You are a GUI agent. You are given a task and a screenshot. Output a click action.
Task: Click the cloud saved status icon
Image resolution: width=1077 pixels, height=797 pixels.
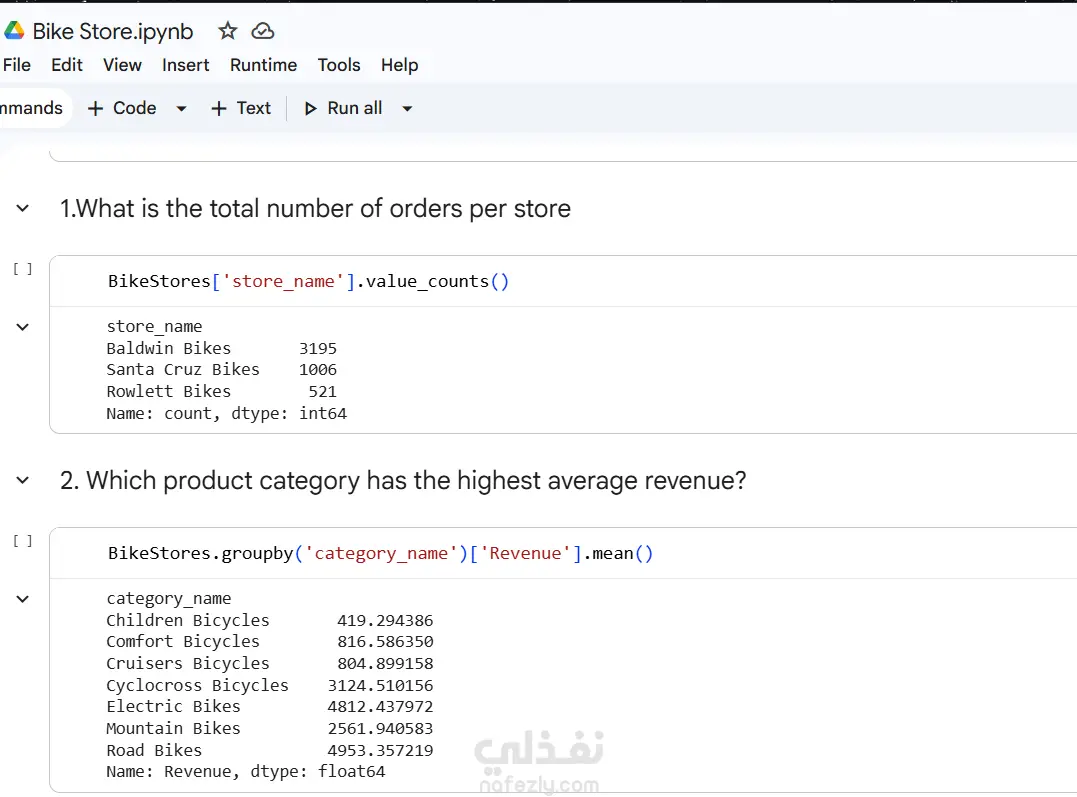pos(262,31)
